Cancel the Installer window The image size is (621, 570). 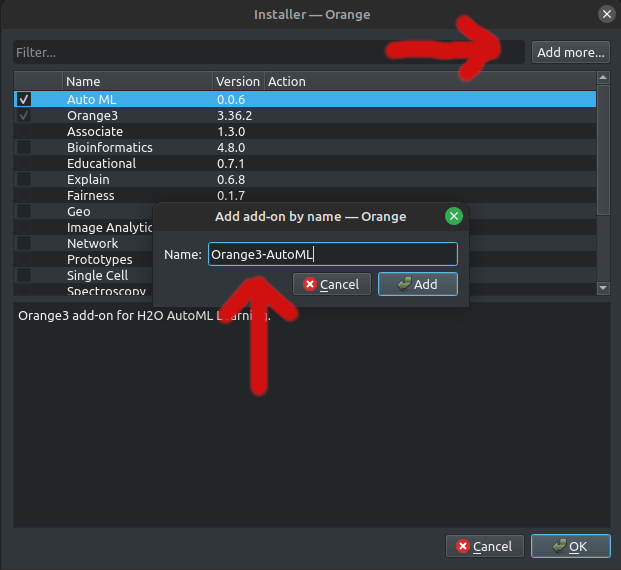(x=485, y=546)
